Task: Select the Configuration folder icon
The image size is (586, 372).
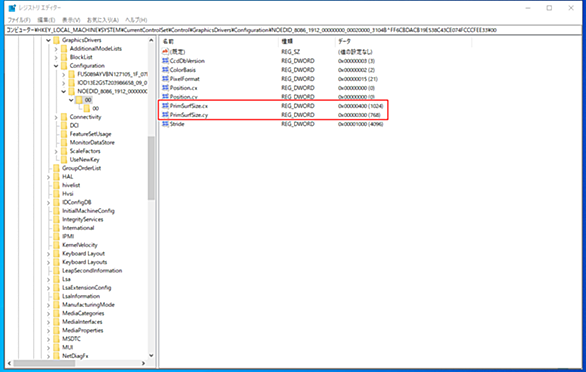Action: (x=64, y=66)
